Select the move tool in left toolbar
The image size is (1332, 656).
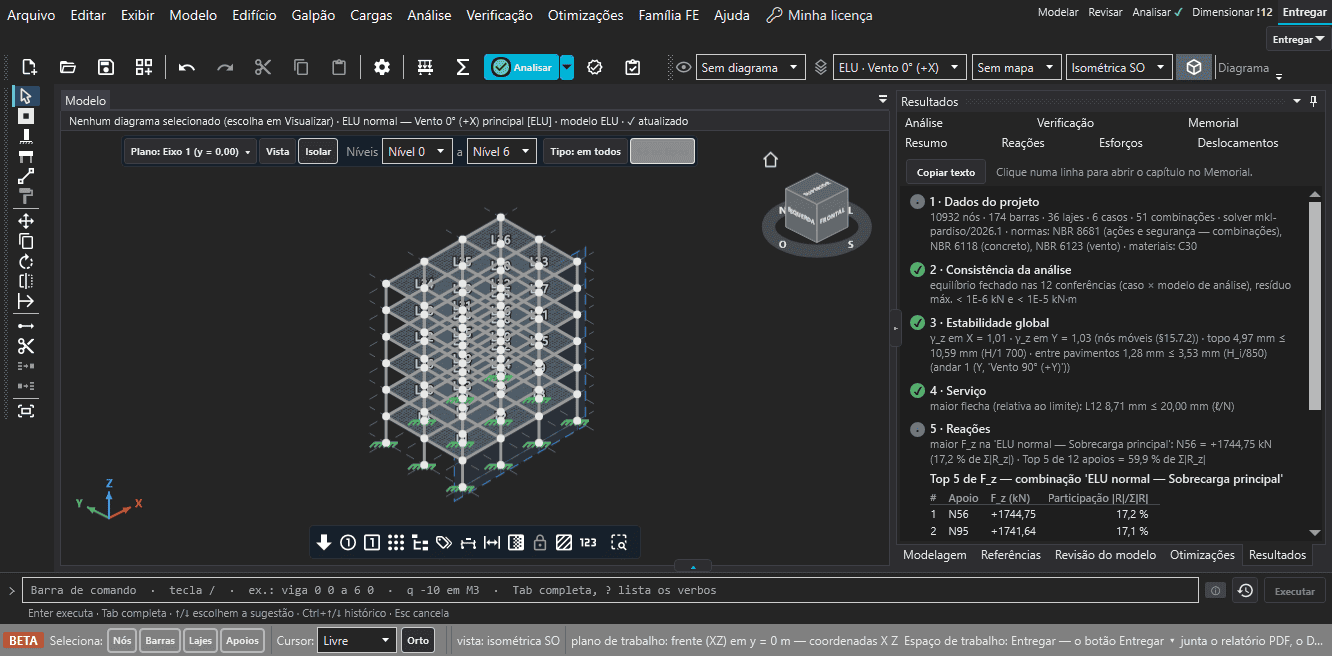tap(26, 221)
